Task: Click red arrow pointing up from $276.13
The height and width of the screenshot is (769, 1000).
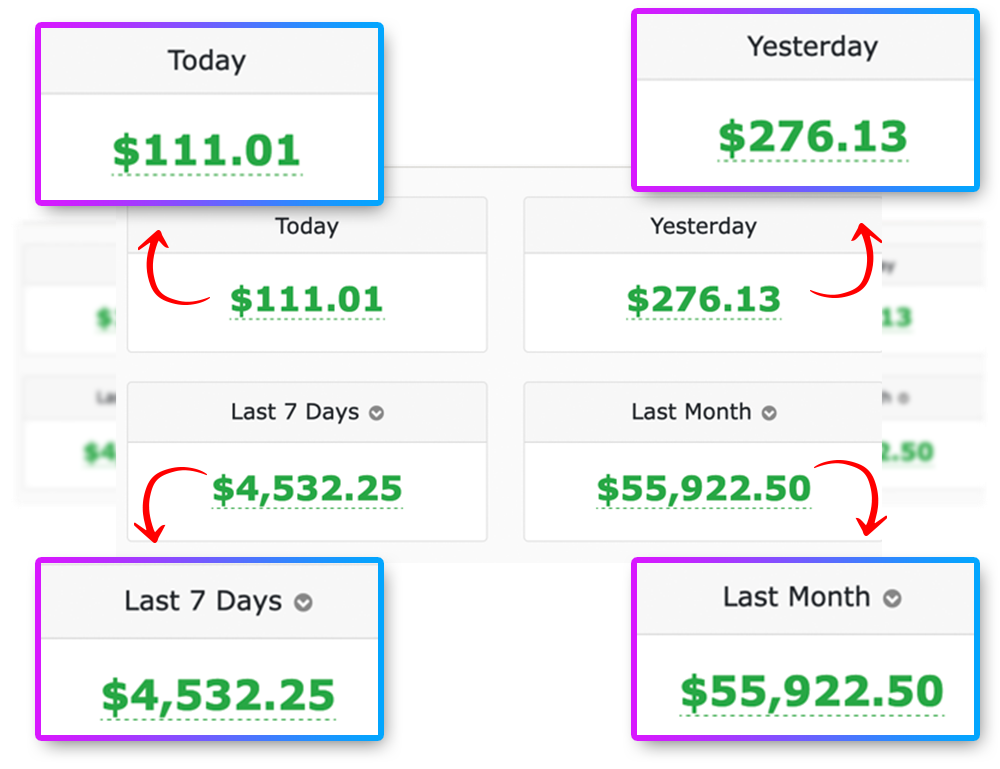Action: 852,265
